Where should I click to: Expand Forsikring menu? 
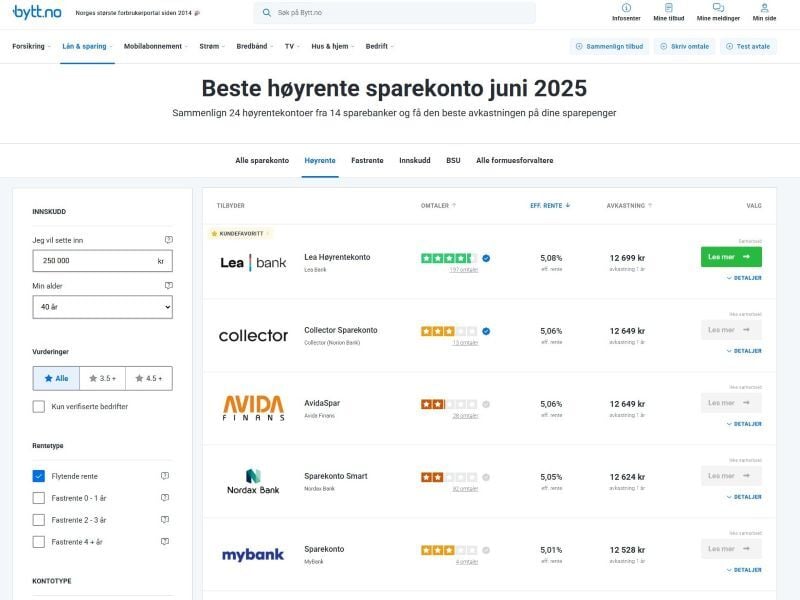pyautogui.click(x=31, y=46)
